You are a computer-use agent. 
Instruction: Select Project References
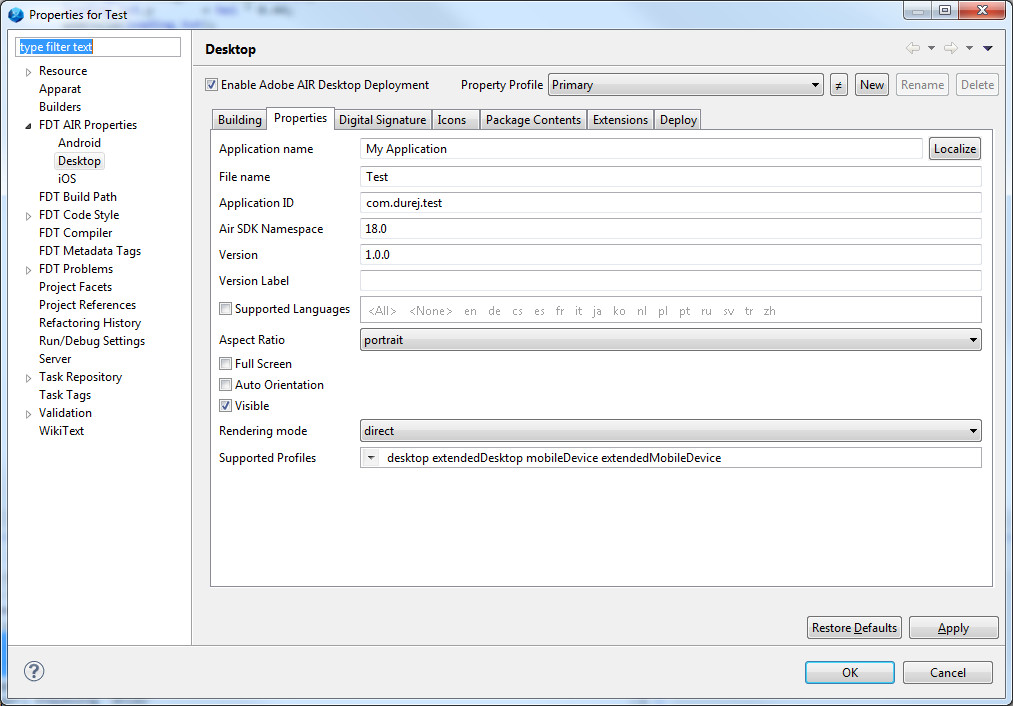pos(88,305)
